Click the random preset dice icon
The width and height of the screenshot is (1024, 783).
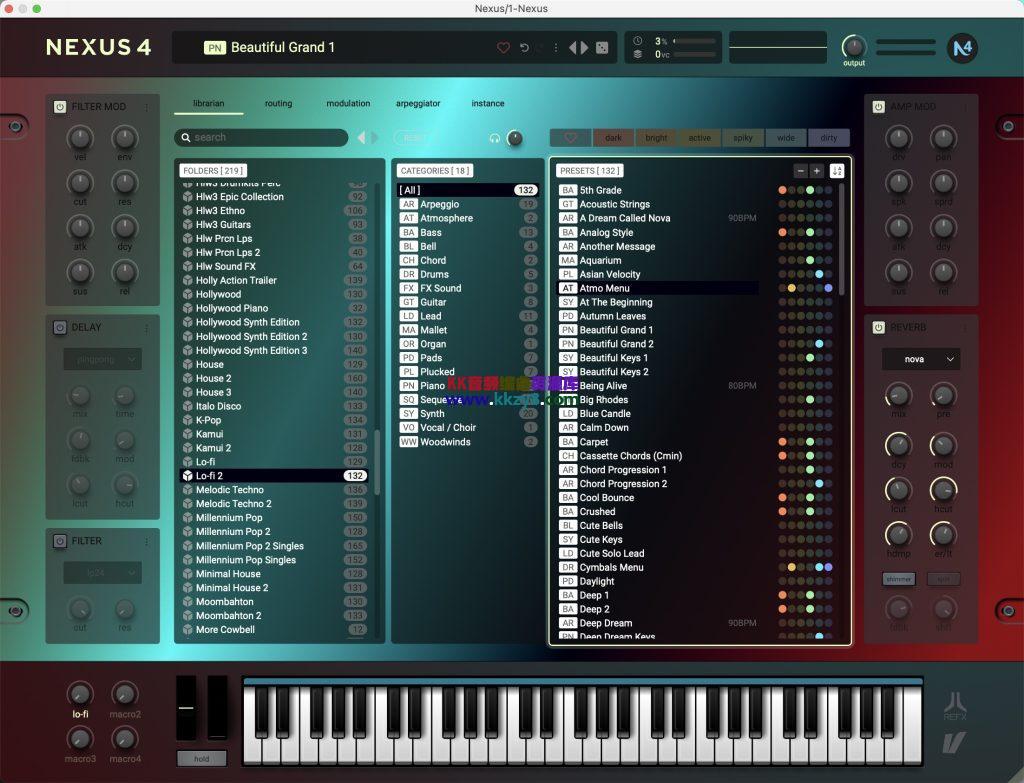tap(602, 48)
